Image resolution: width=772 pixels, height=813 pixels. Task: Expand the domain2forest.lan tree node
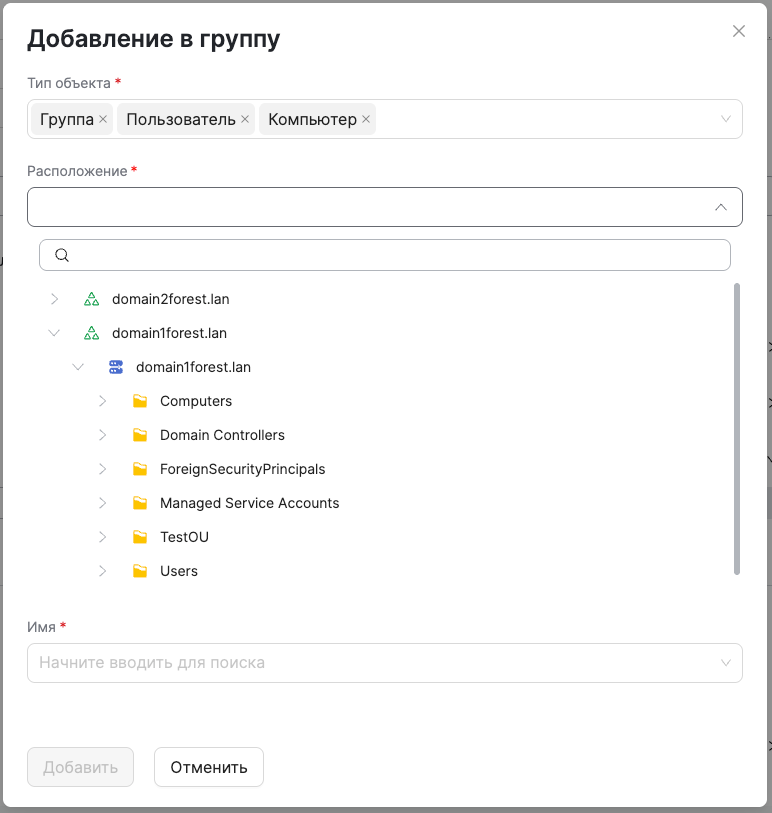click(x=54, y=298)
